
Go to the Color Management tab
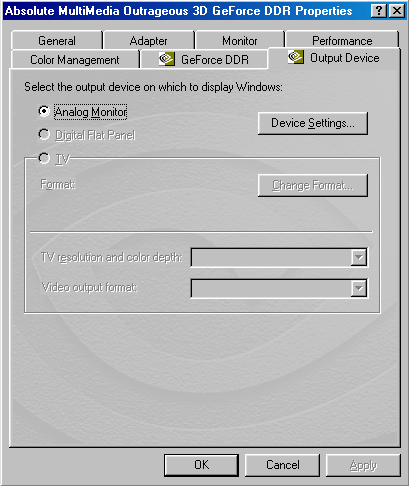coord(75,60)
